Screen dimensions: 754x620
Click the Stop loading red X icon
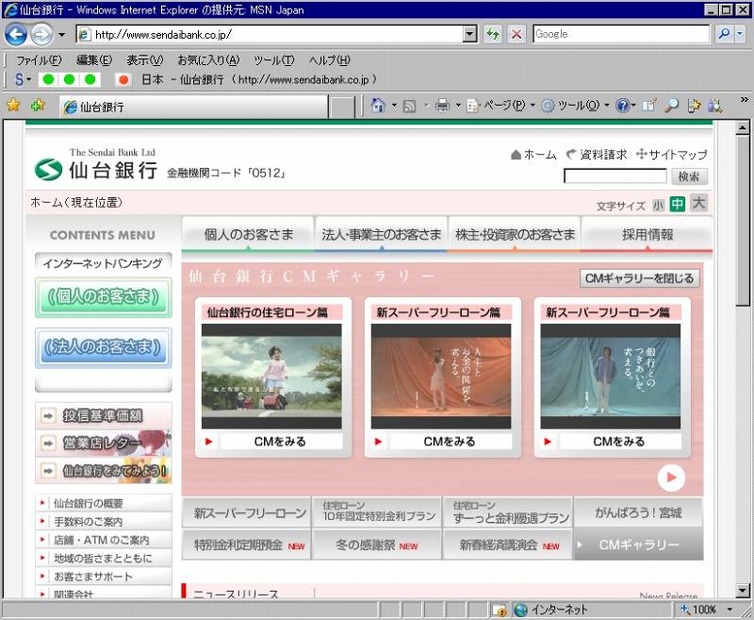pos(516,34)
